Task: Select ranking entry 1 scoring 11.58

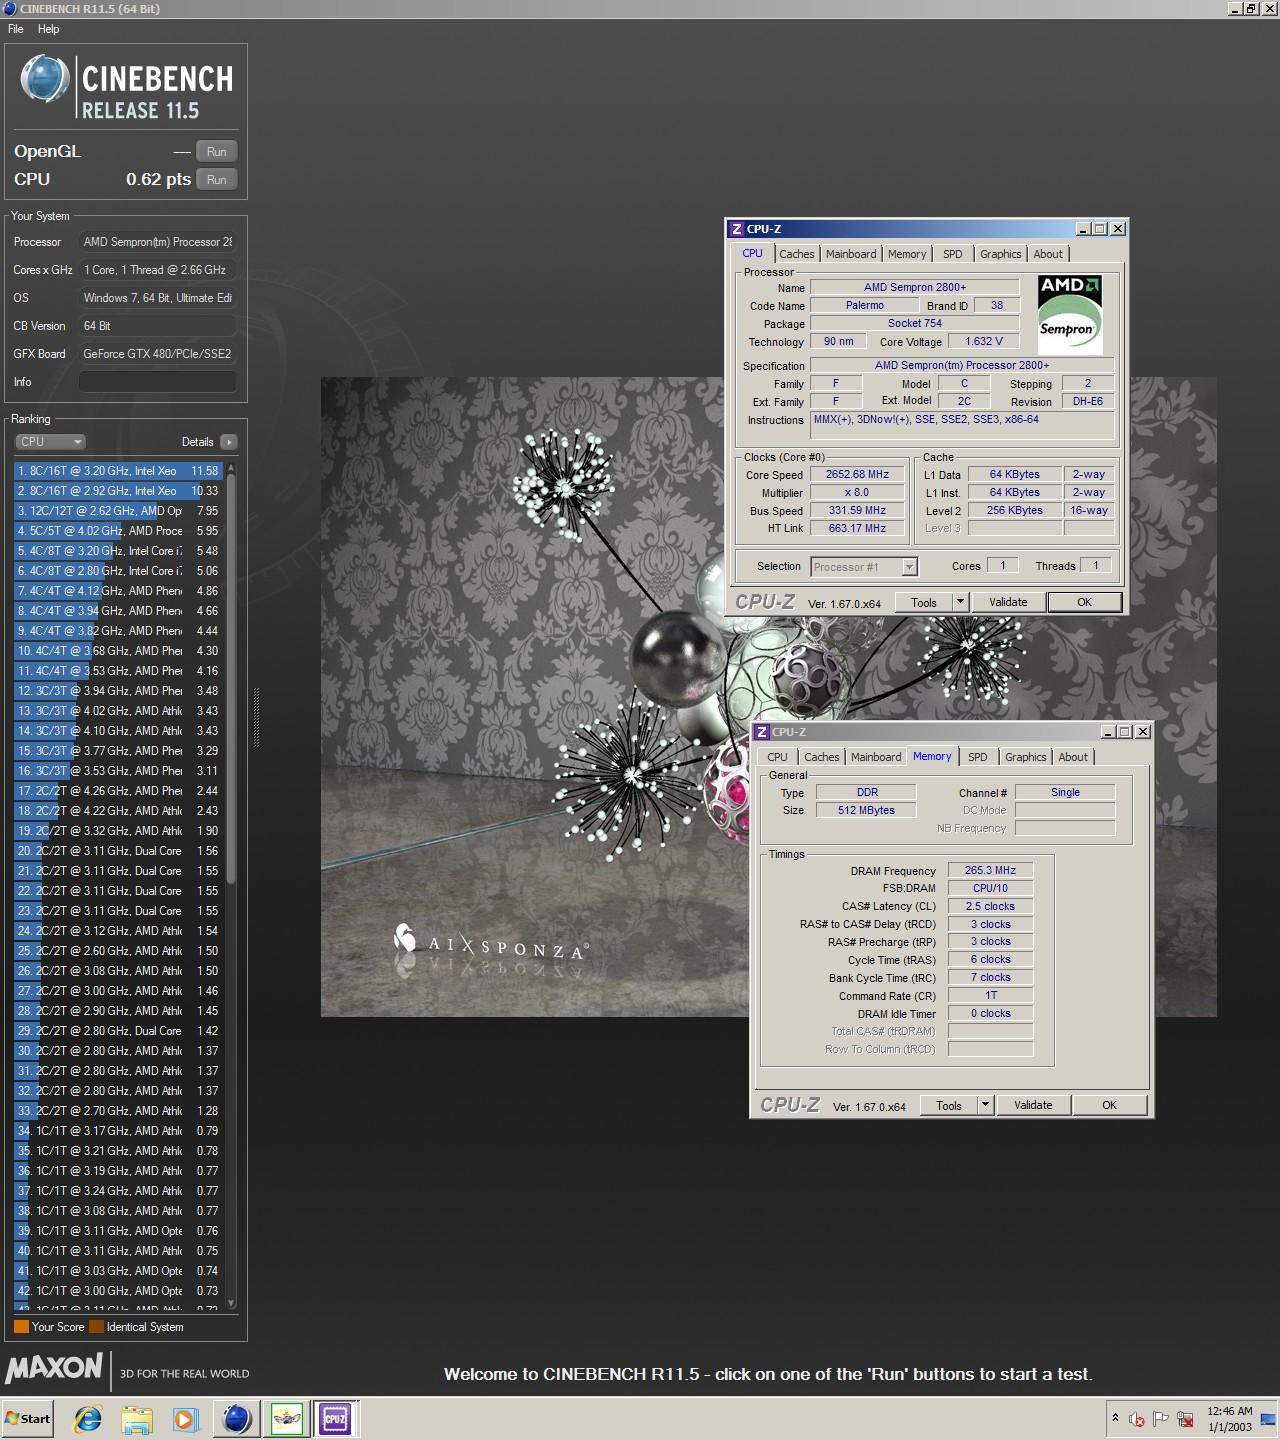Action: pos(118,471)
